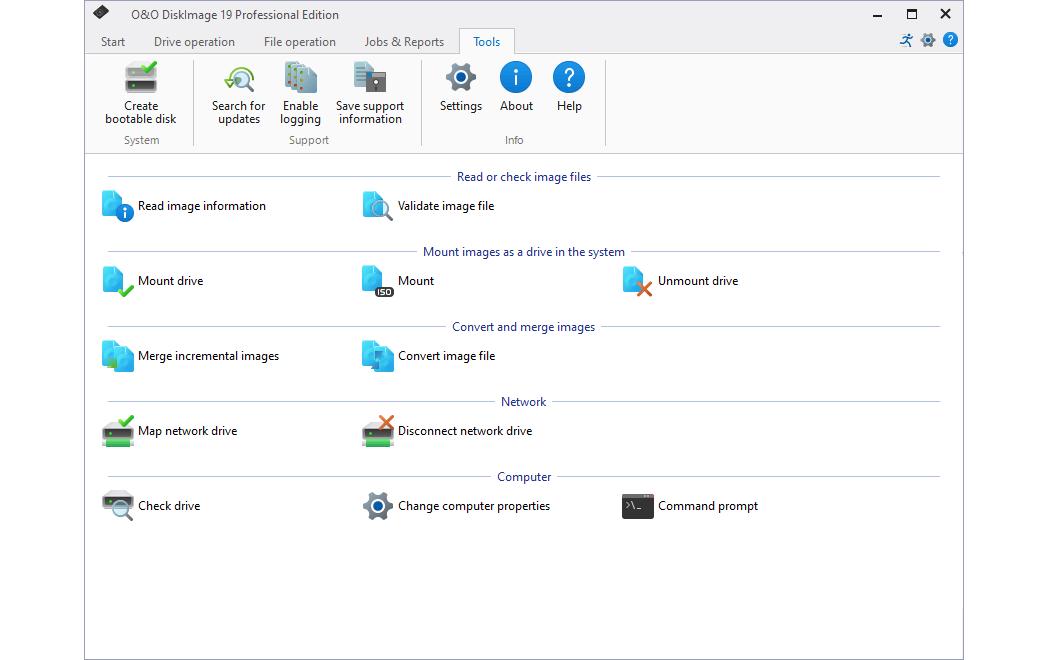
Task: Select the Map network drive icon
Action: (118, 431)
